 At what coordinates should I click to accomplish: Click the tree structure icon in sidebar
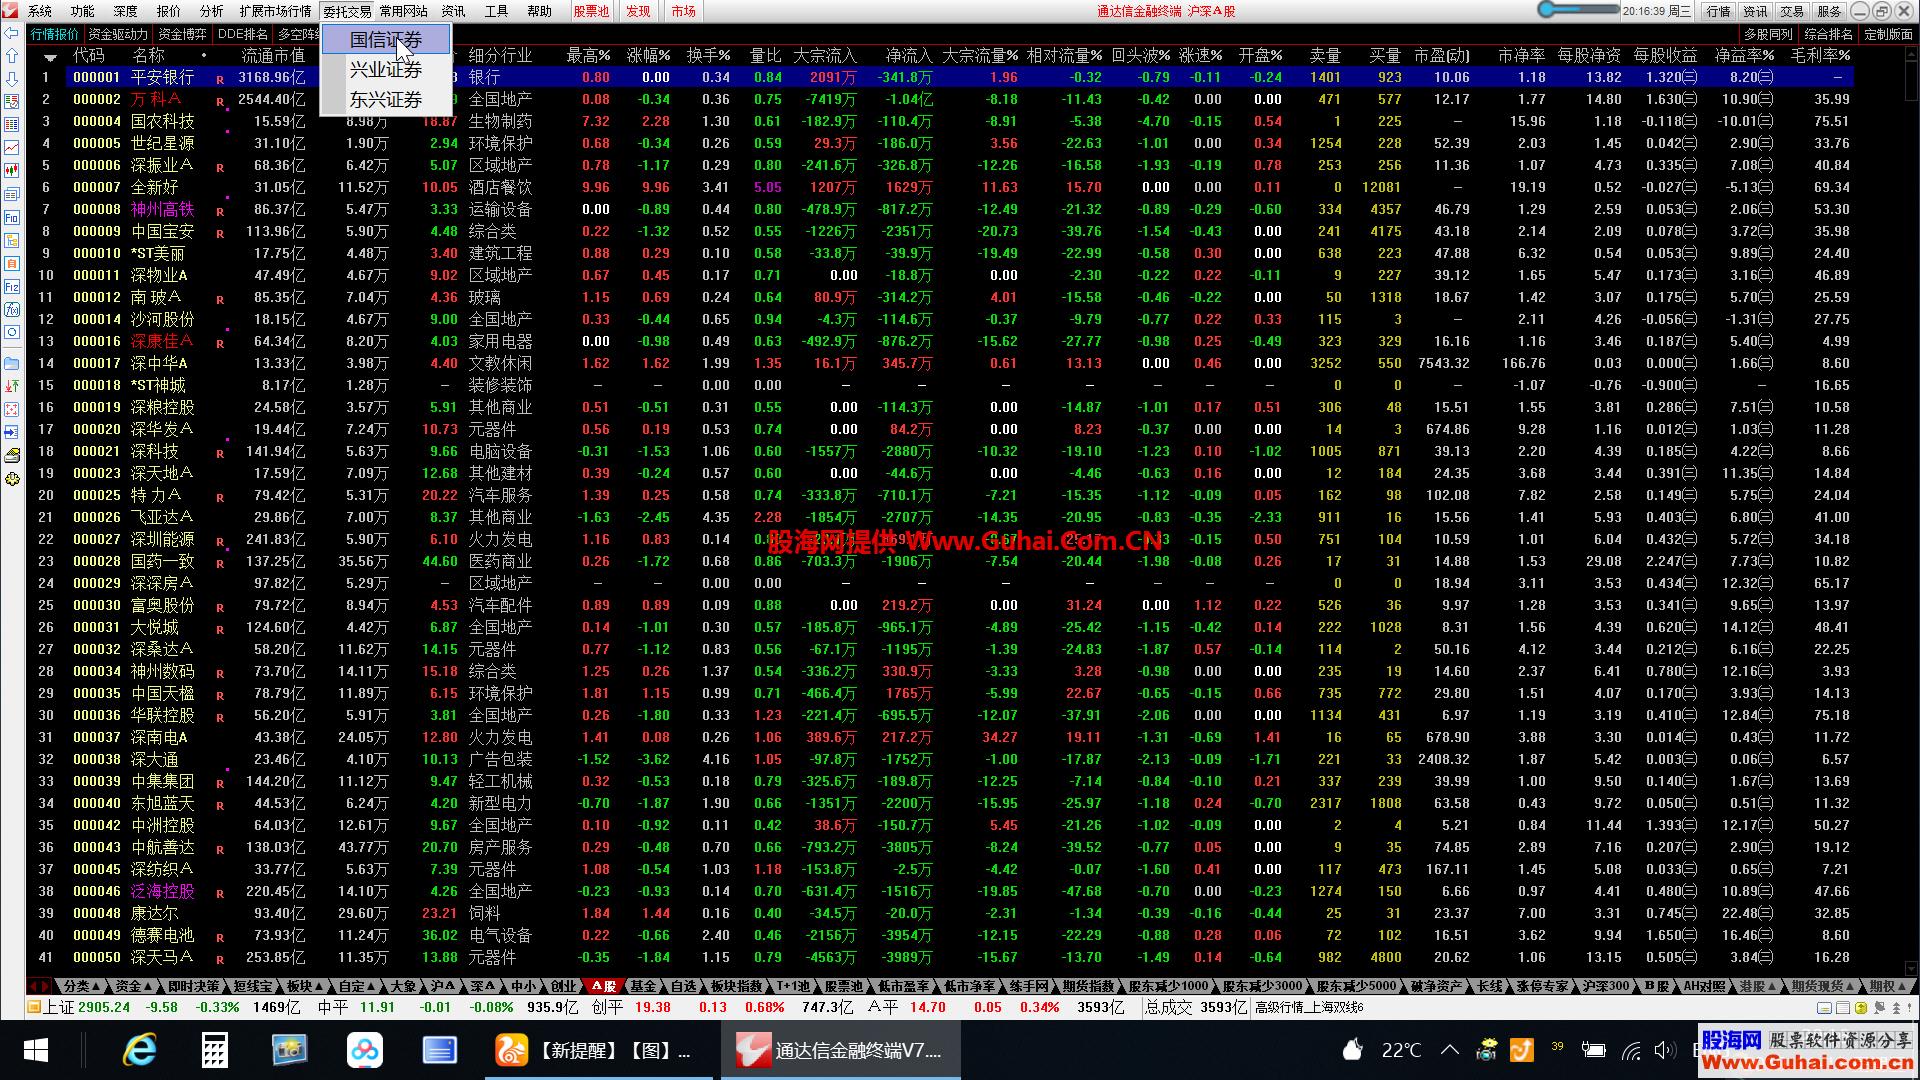click(x=12, y=240)
